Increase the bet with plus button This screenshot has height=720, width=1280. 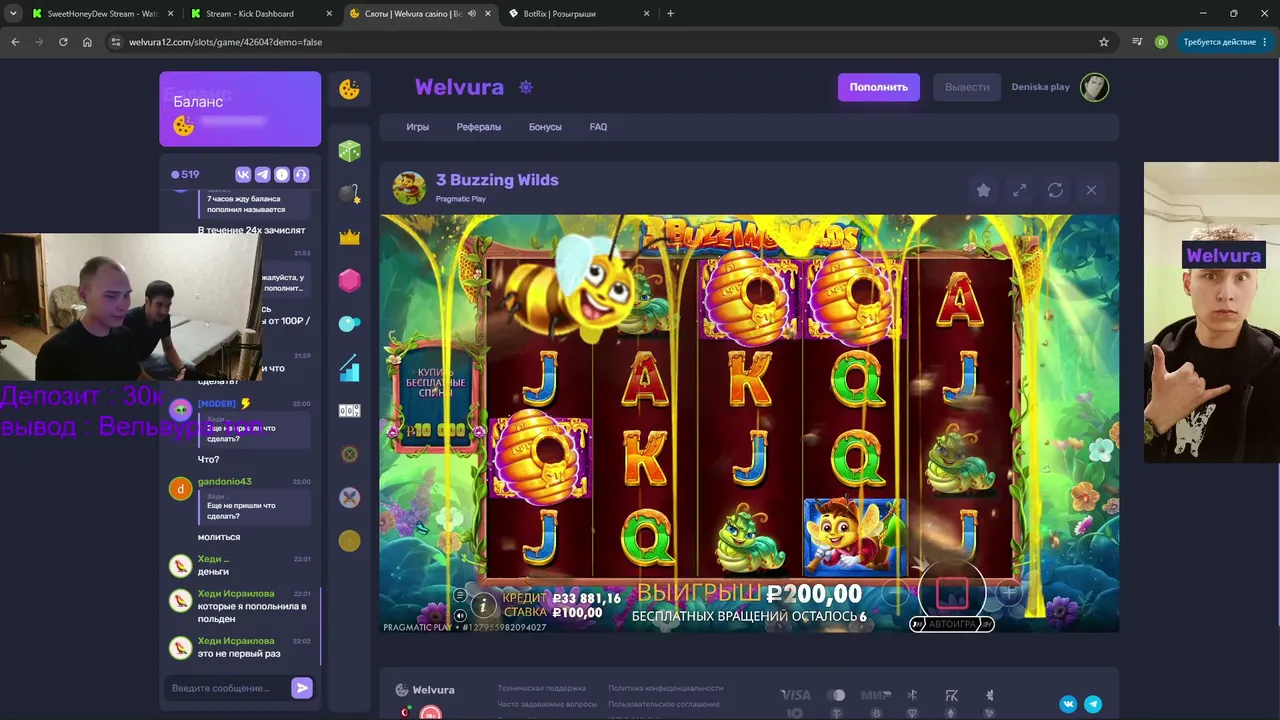click(x=1009, y=594)
